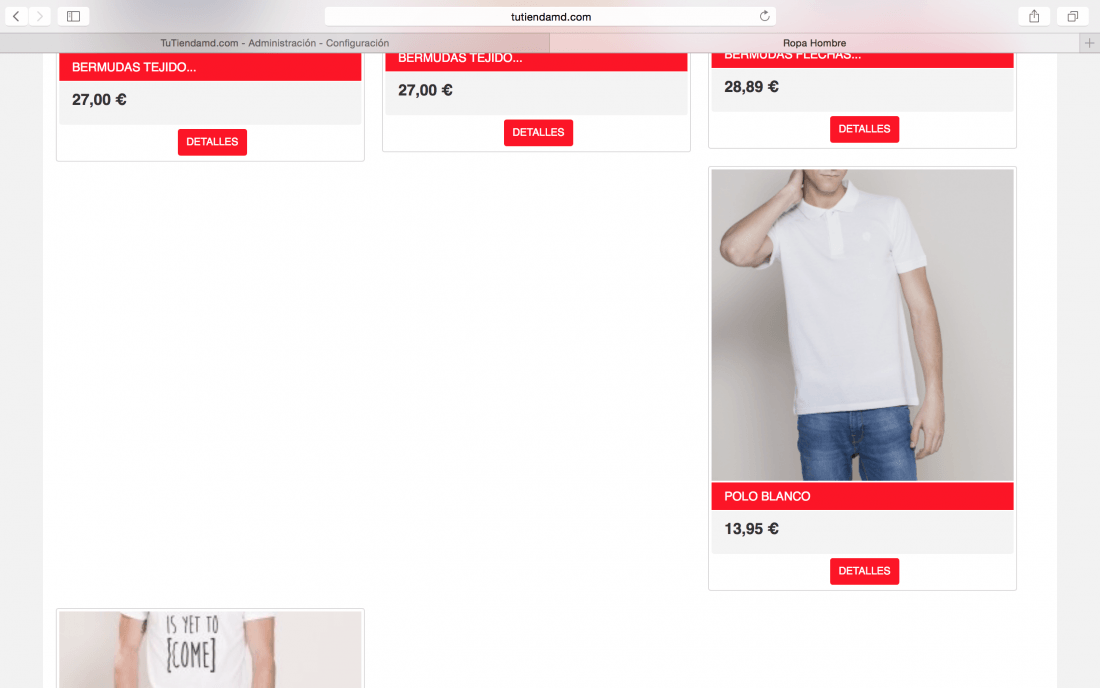Click the middle BERMUDAS TEJIDO... product title

[x=460, y=58]
